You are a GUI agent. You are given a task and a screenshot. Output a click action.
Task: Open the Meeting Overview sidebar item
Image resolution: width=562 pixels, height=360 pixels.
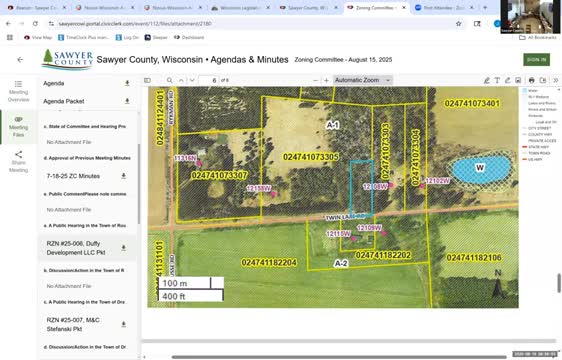click(x=18, y=91)
